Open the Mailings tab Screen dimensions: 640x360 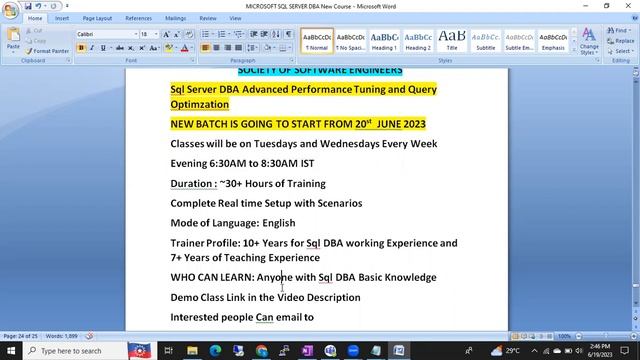(x=176, y=18)
